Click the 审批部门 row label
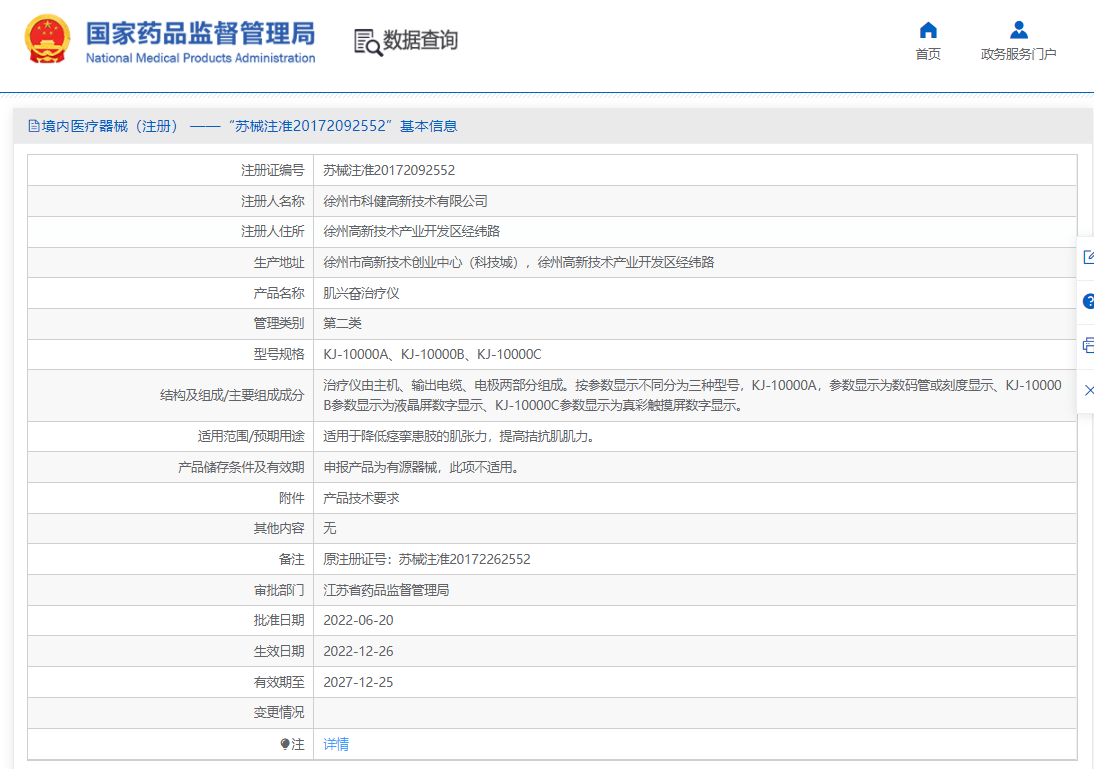 click(x=279, y=590)
